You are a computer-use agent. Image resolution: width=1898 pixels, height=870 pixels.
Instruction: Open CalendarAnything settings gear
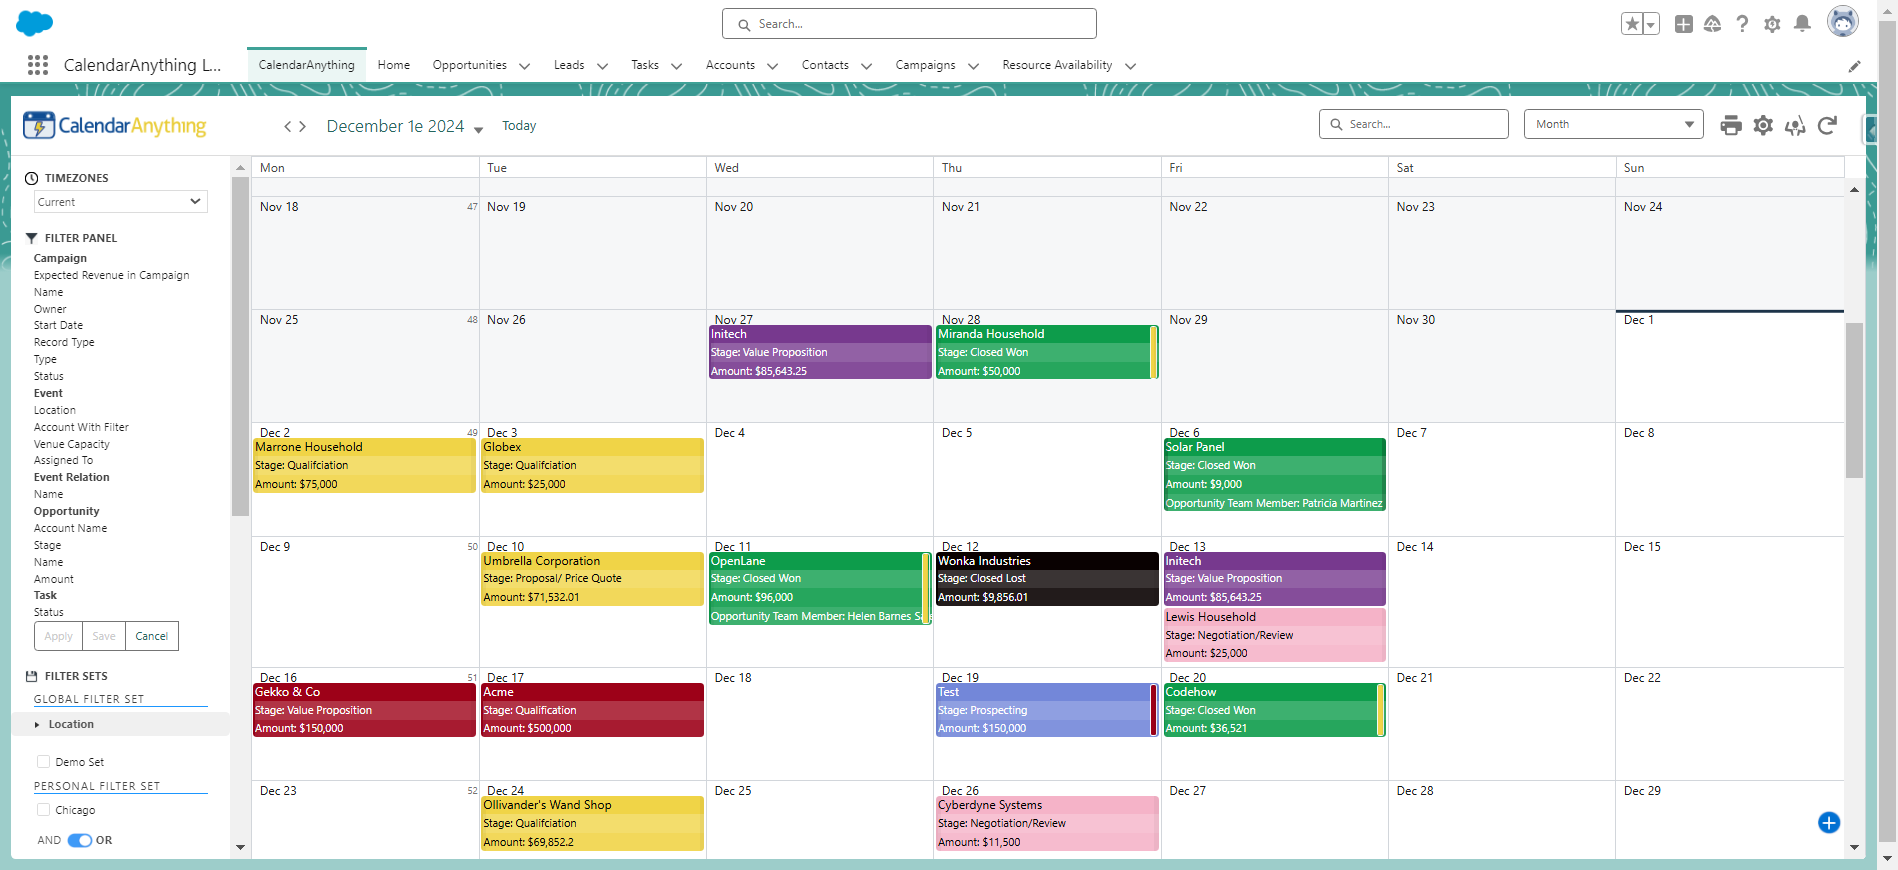[1763, 125]
